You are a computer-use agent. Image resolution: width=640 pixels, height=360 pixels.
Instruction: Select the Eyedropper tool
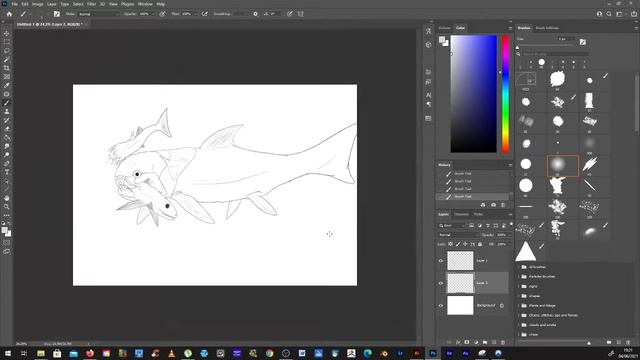pos(7,85)
